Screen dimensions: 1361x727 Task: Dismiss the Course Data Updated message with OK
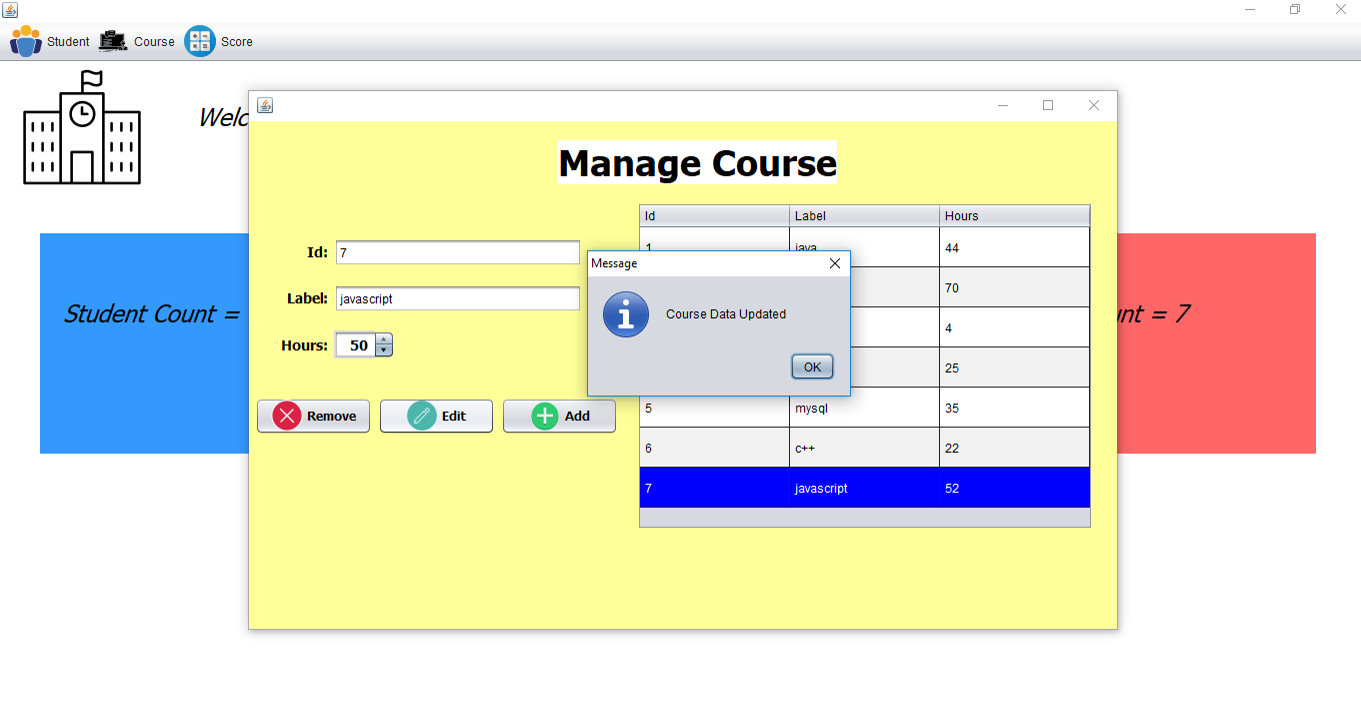pos(812,366)
